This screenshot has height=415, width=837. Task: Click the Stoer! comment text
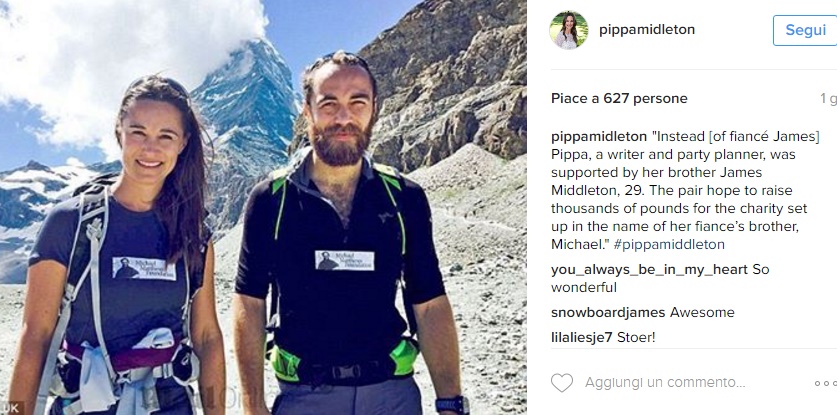tap(636, 338)
